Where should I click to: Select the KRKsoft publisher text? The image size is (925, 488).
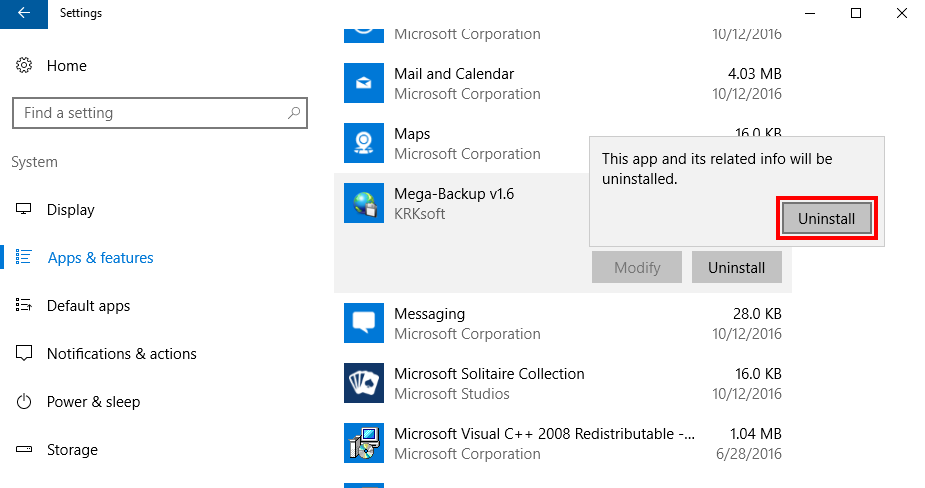coord(419,214)
